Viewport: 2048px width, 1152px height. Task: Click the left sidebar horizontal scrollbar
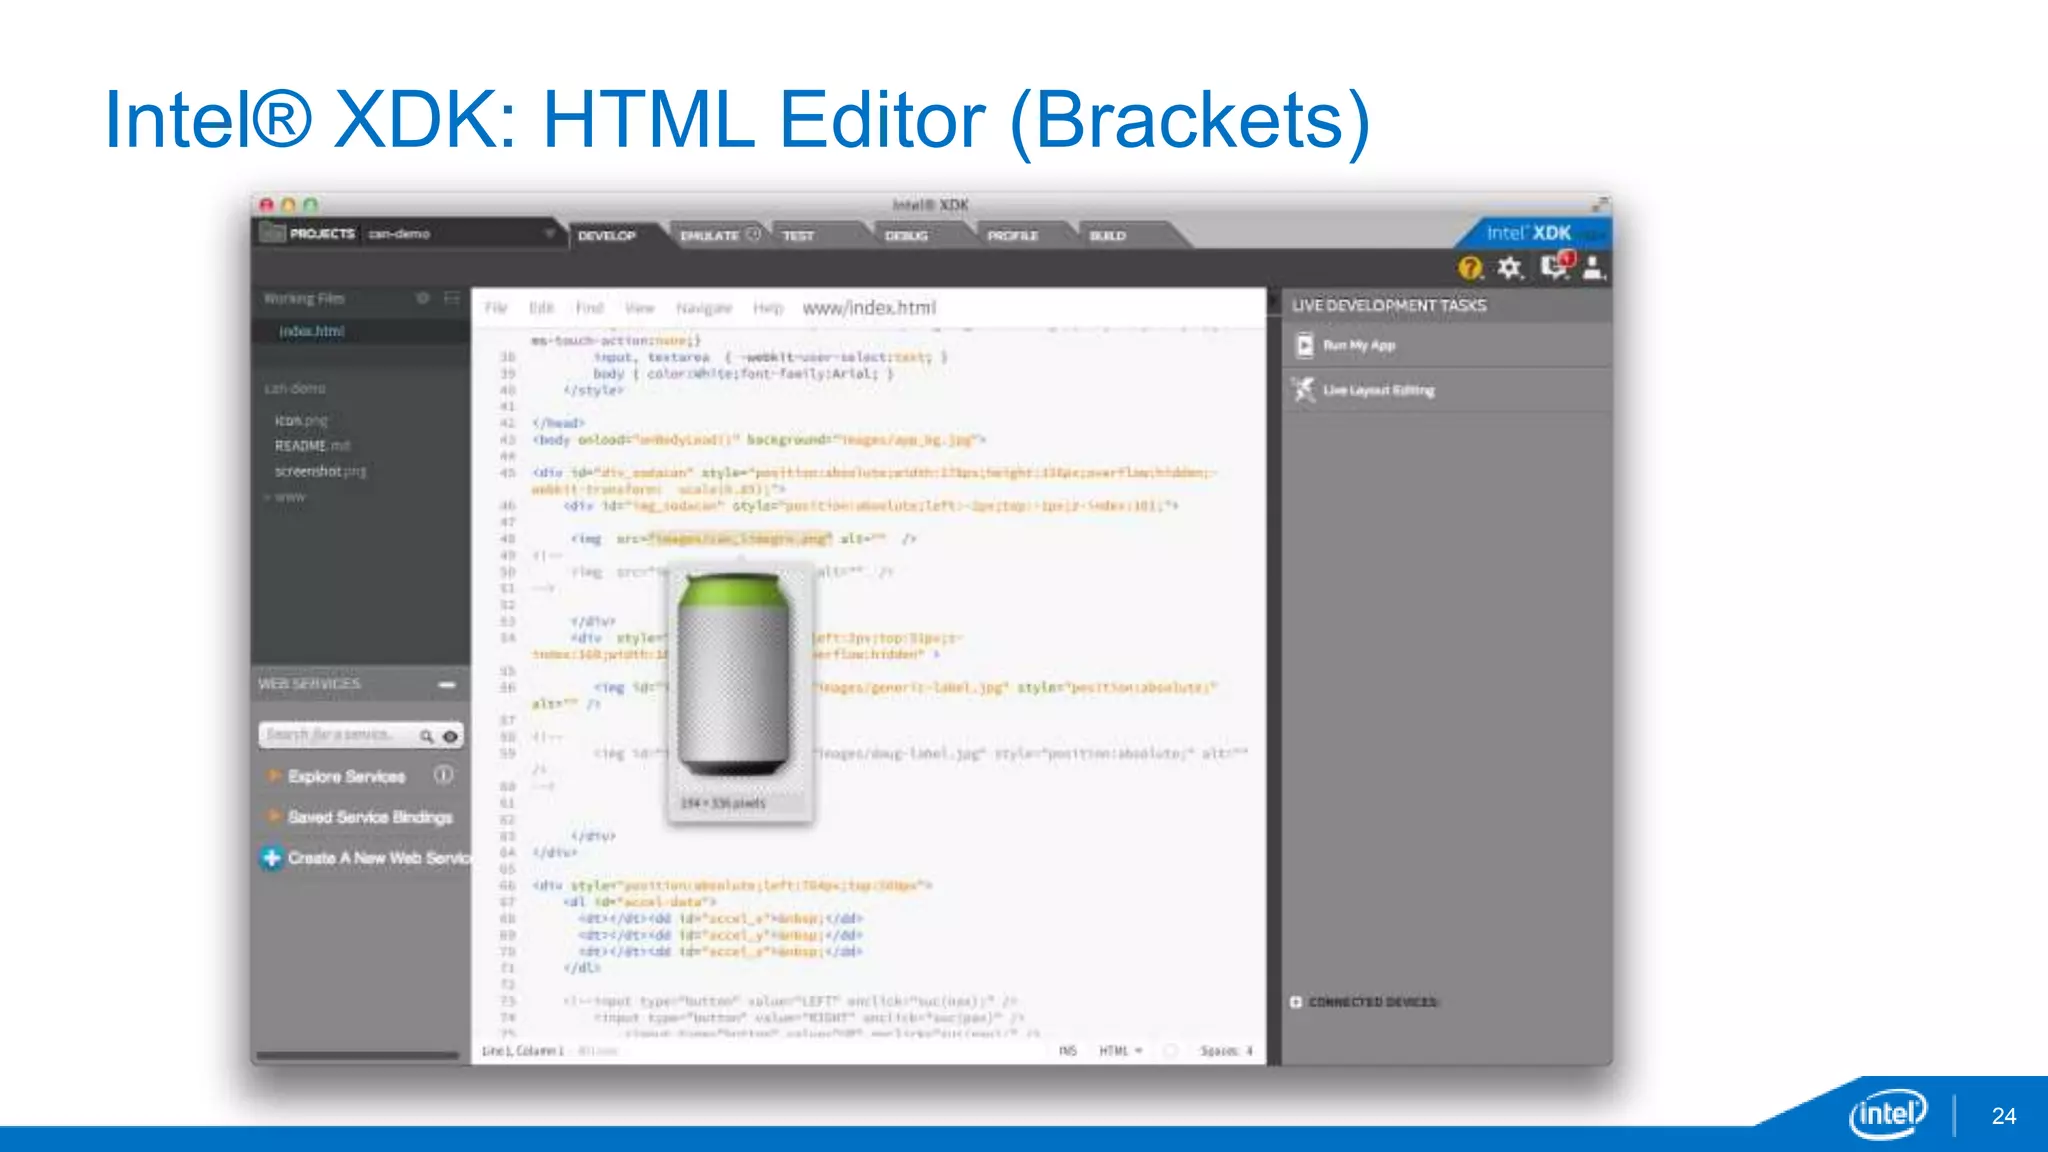[357, 1055]
